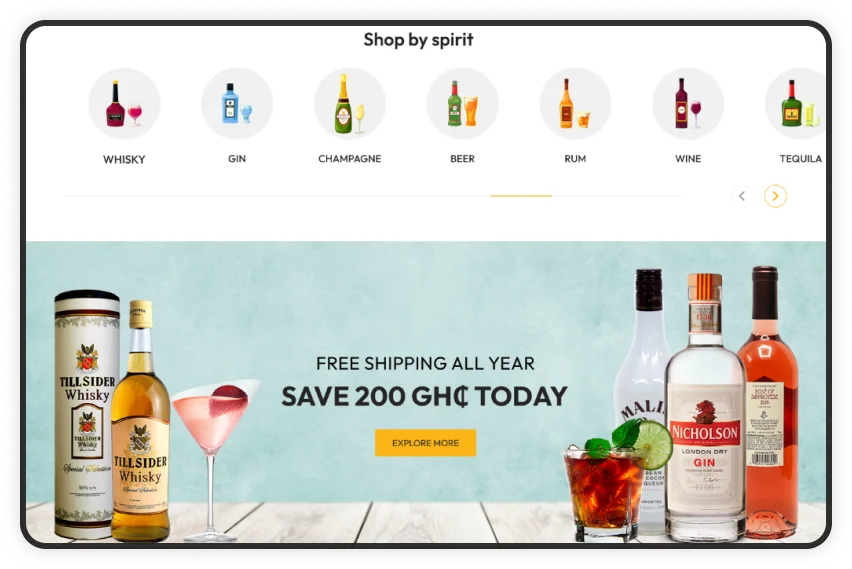Click the BEER label text
Image resolution: width=852 pixels, height=569 pixels.
tap(462, 159)
